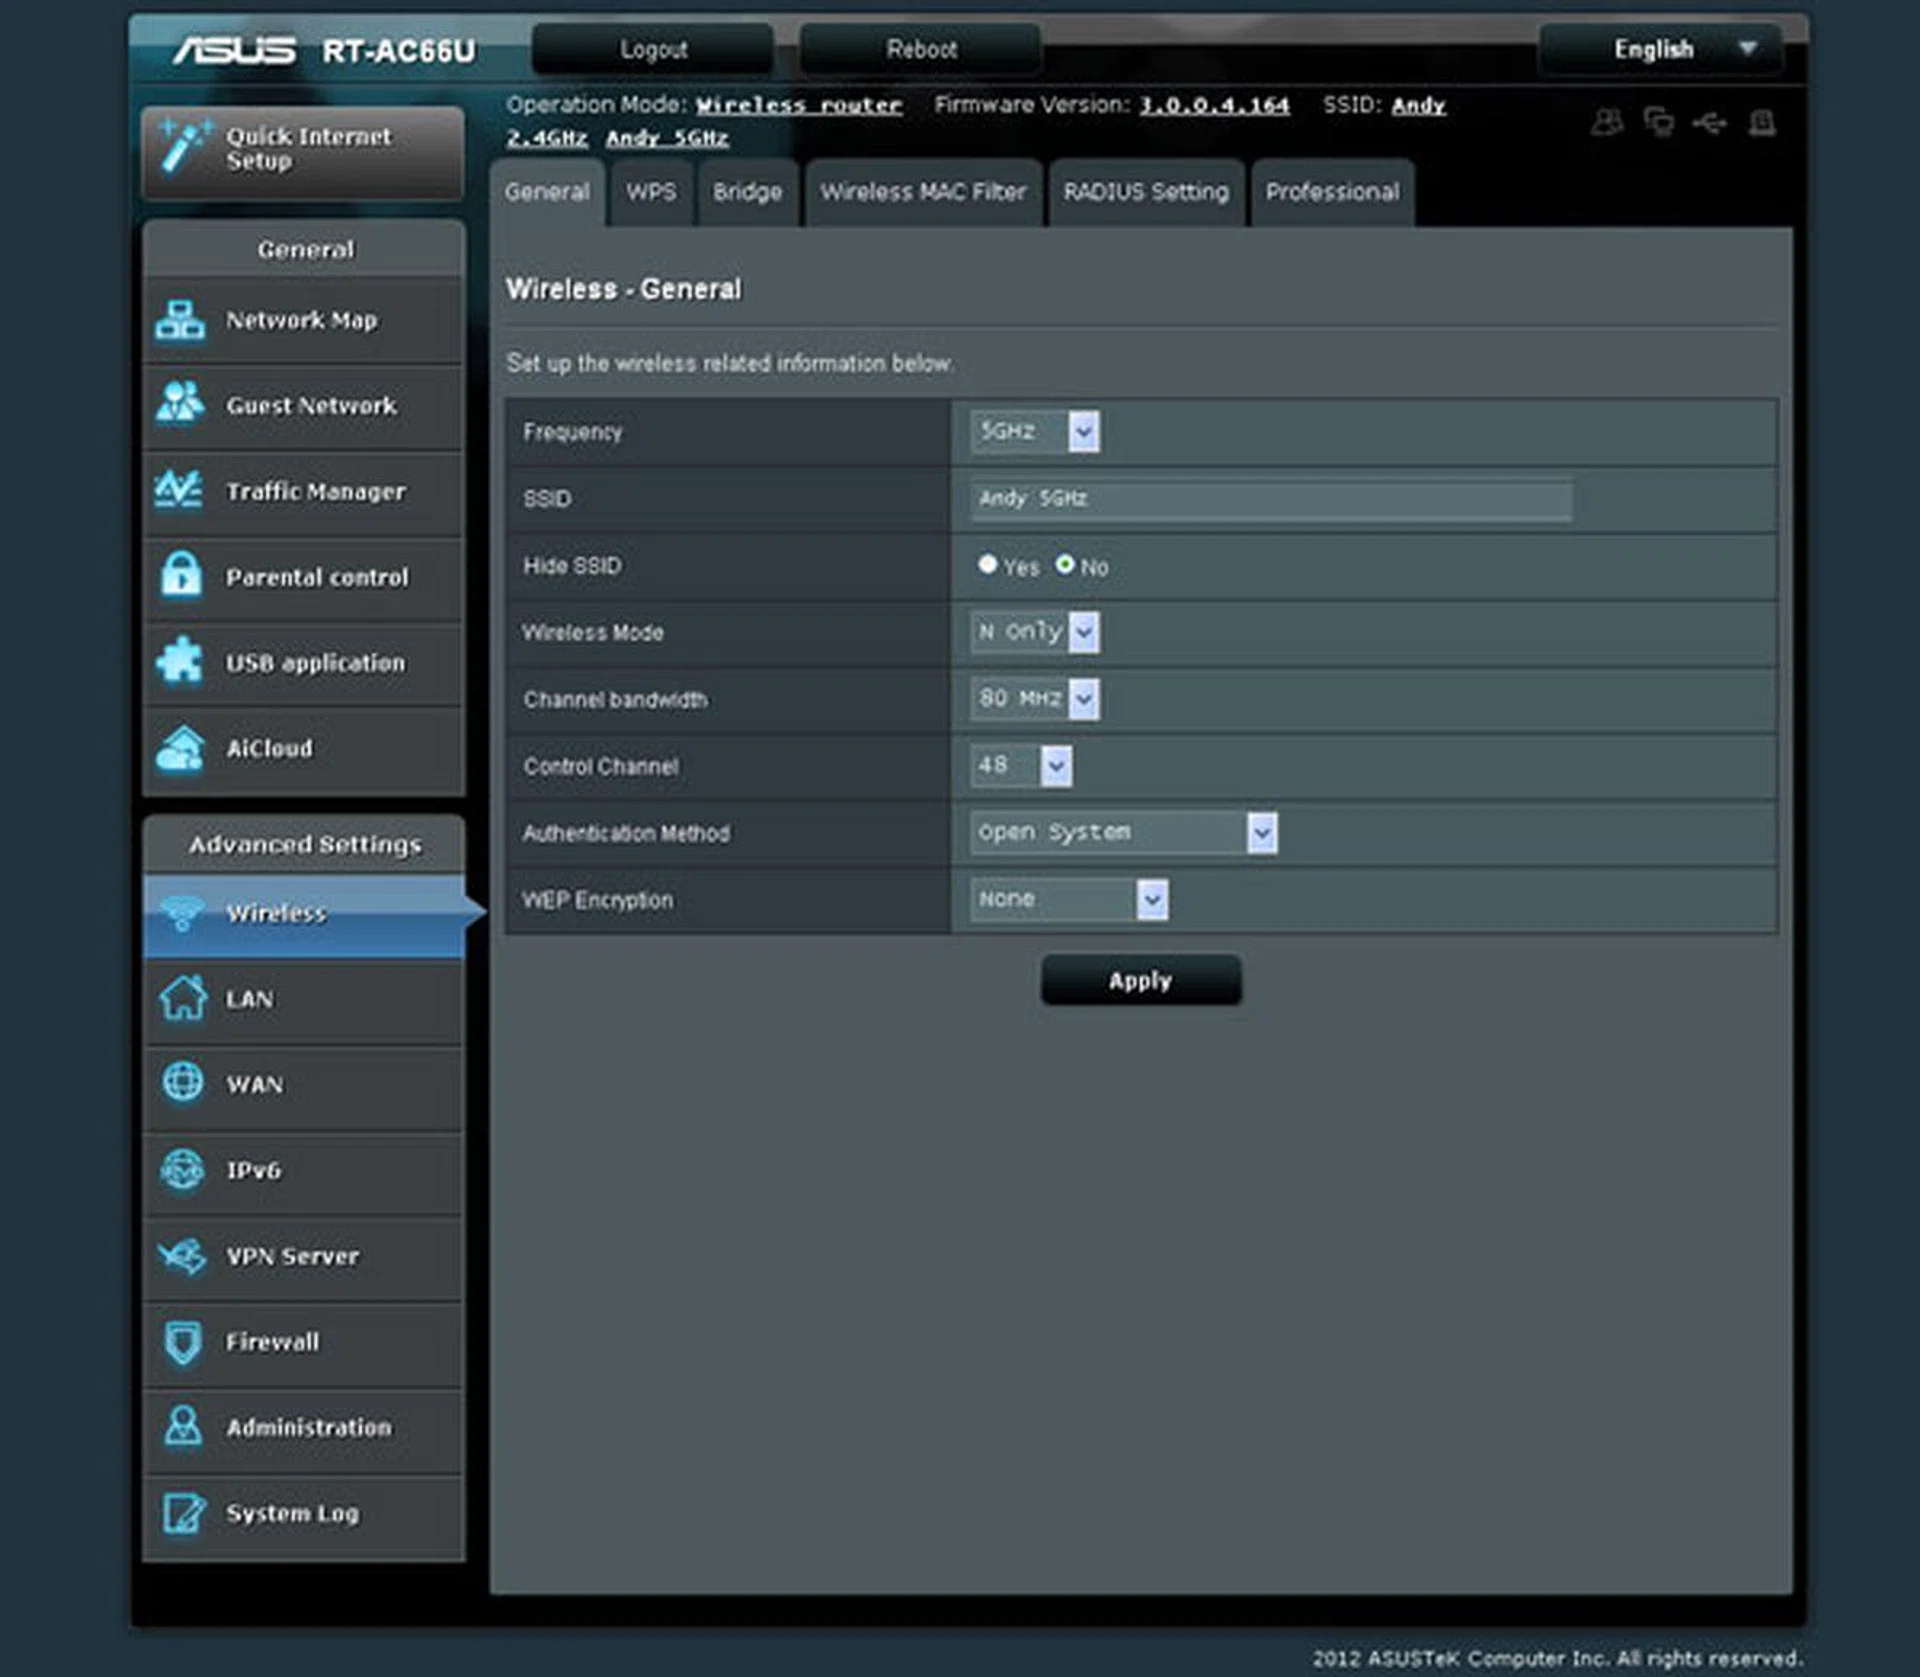Viewport: 1920px width, 1677px height.
Task: Open Guest Network via its icon
Action: pos(180,404)
